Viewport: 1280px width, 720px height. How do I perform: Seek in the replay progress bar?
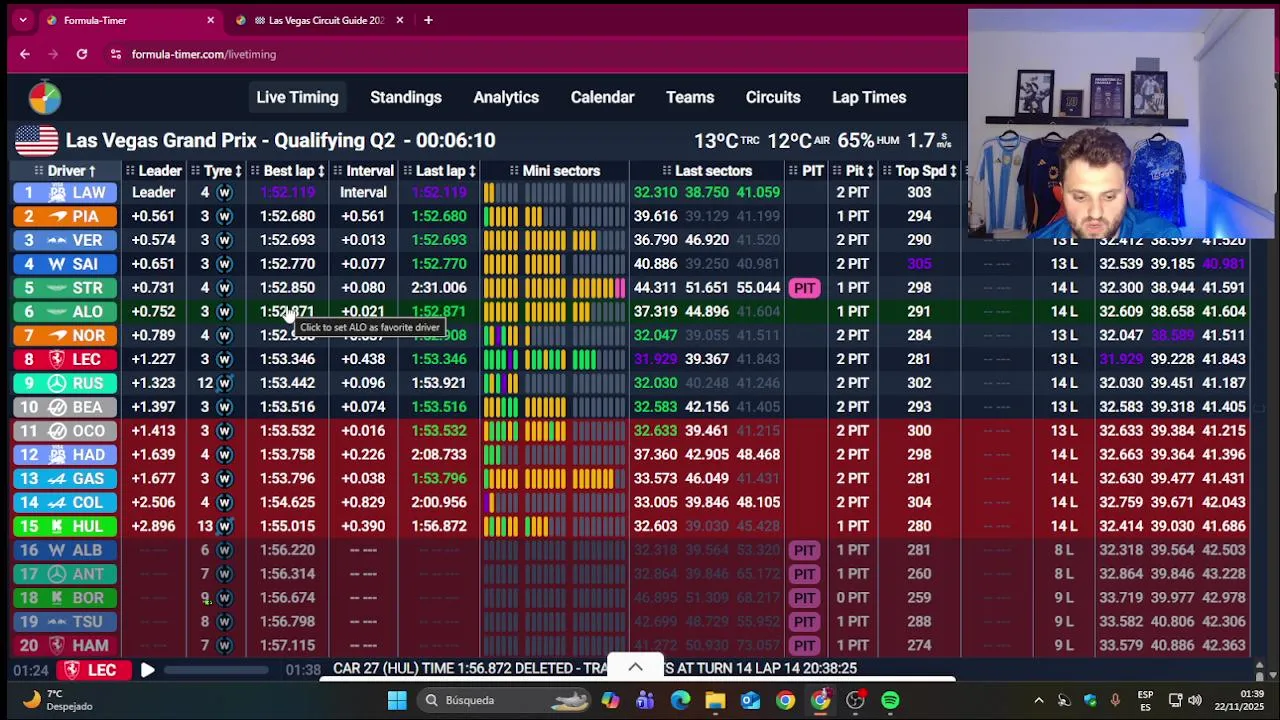(216, 670)
